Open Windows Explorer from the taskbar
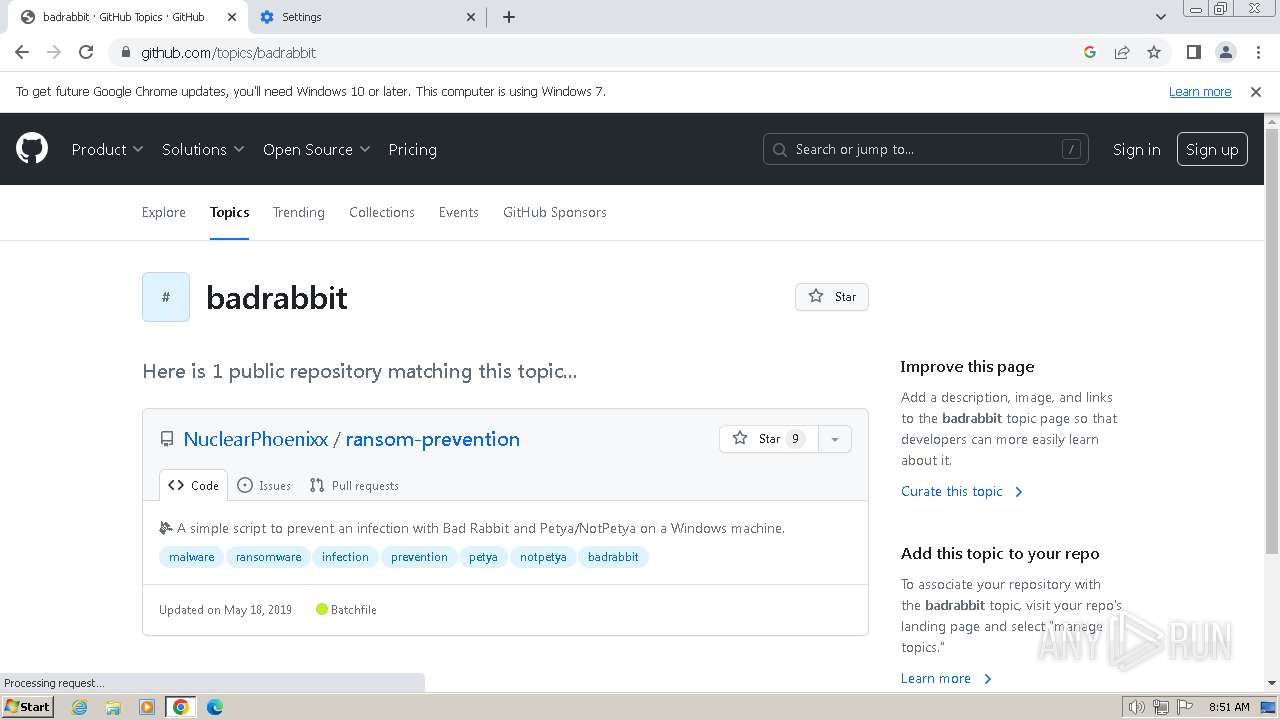Image resolution: width=1280 pixels, height=720 pixels. [113, 707]
